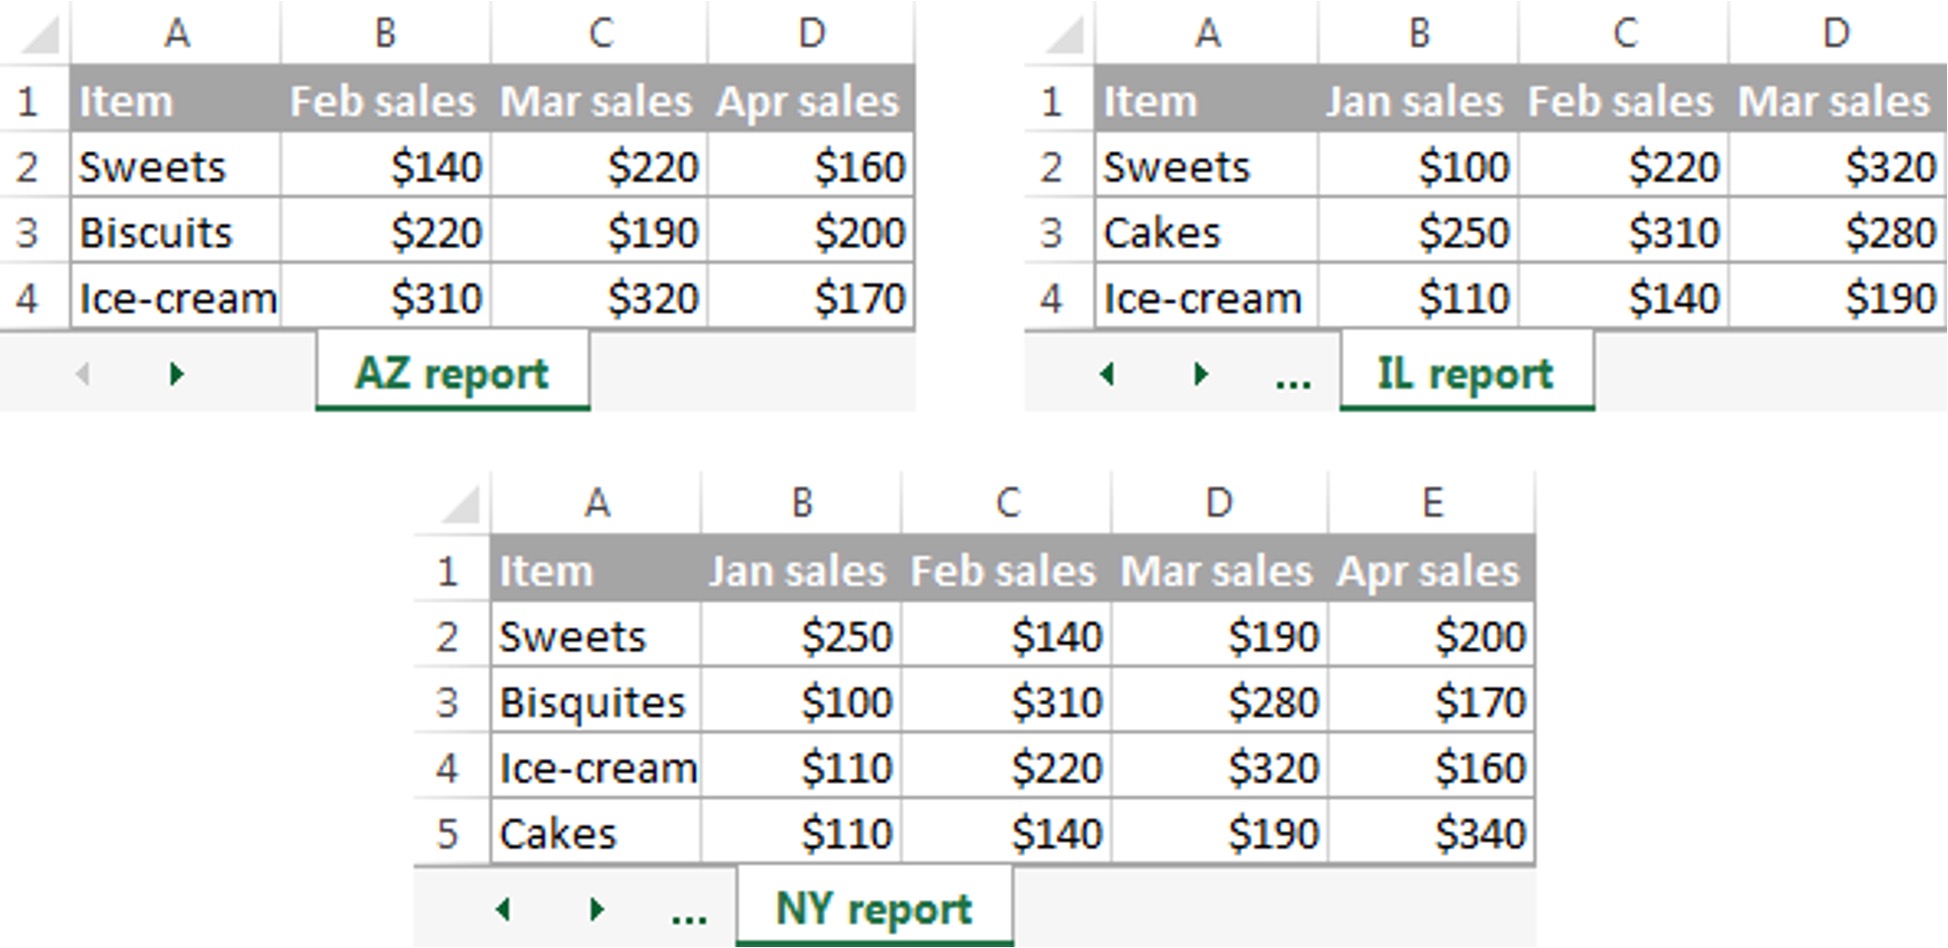The image size is (1948, 948).
Task: Select the AZ report sheet tab
Action: coord(452,374)
